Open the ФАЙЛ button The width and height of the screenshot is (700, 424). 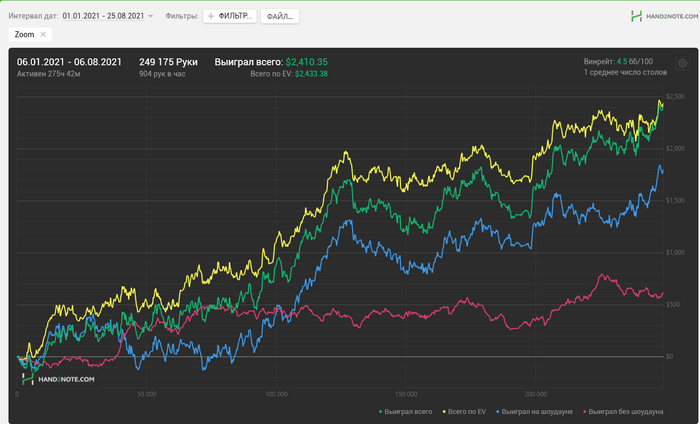tap(279, 16)
